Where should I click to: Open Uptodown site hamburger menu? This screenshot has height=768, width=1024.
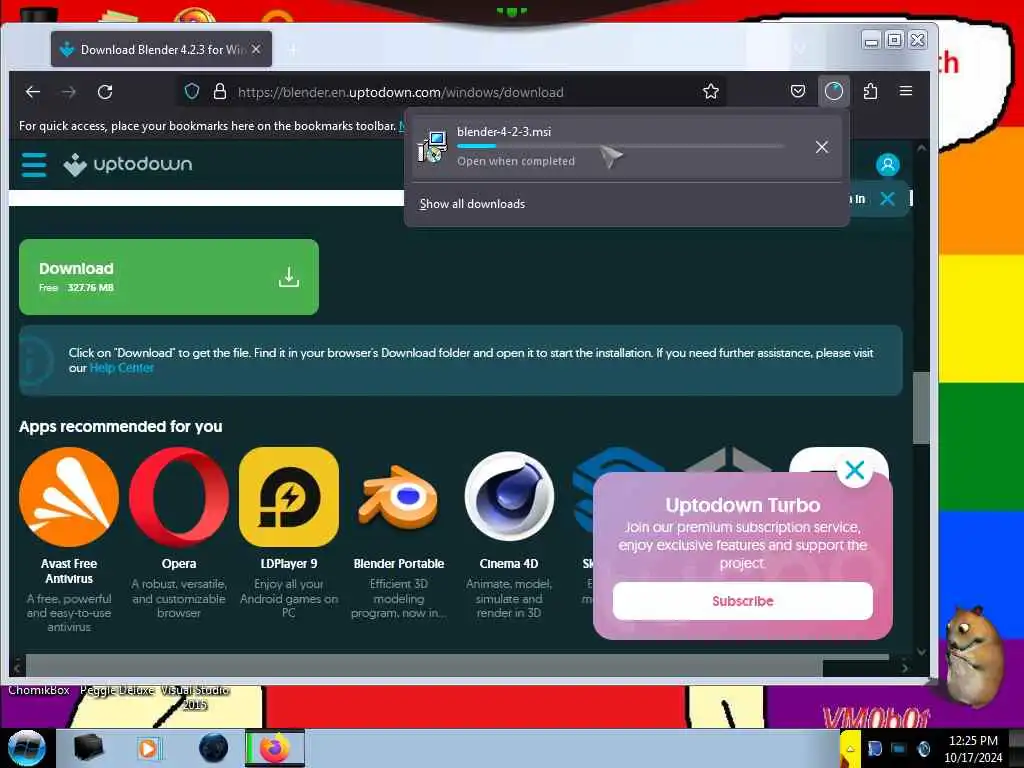(34, 165)
